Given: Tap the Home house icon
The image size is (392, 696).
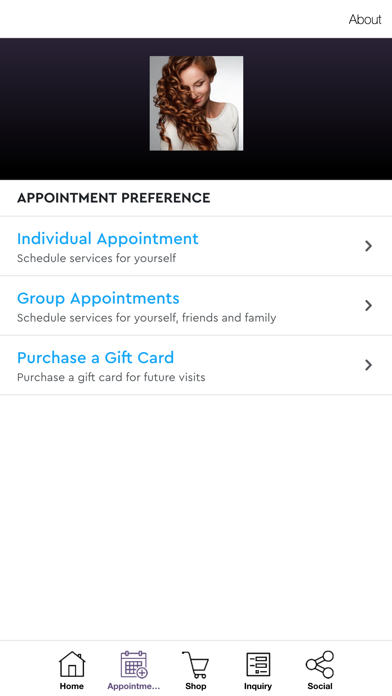Looking at the screenshot, I should pos(72,664).
